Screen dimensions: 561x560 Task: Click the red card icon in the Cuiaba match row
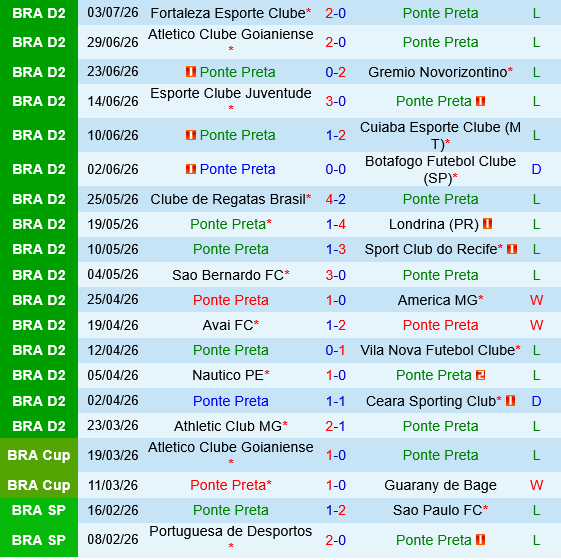click(191, 135)
